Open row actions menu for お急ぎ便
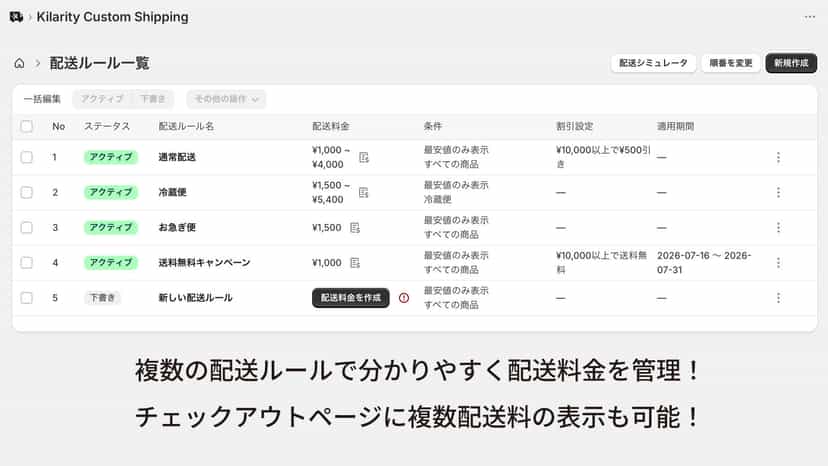 click(x=778, y=228)
